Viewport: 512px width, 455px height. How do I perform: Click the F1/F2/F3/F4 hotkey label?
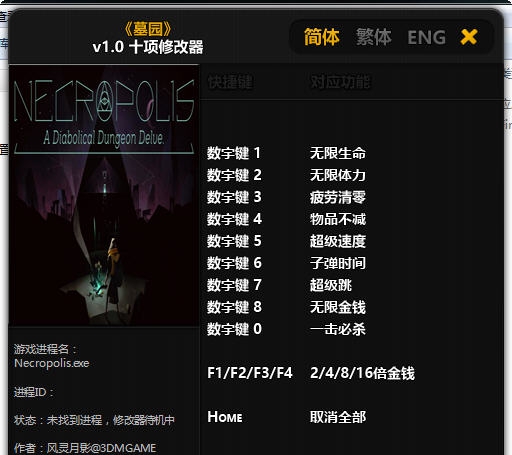click(250, 373)
